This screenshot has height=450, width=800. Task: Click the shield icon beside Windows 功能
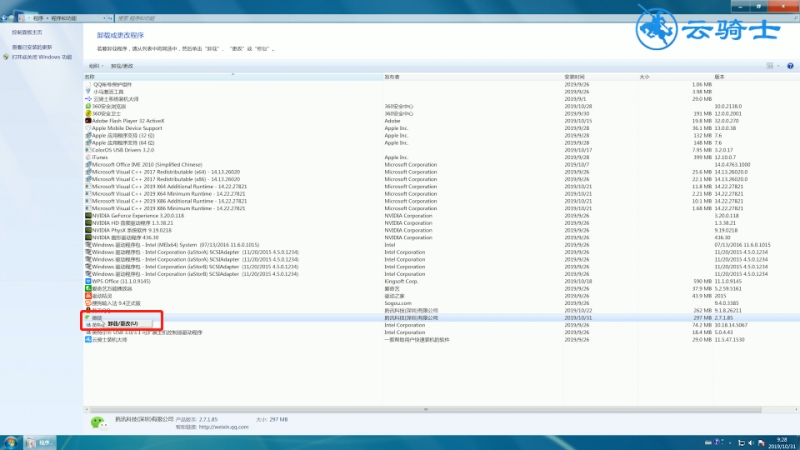pyautogui.click(x=6, y=57)
